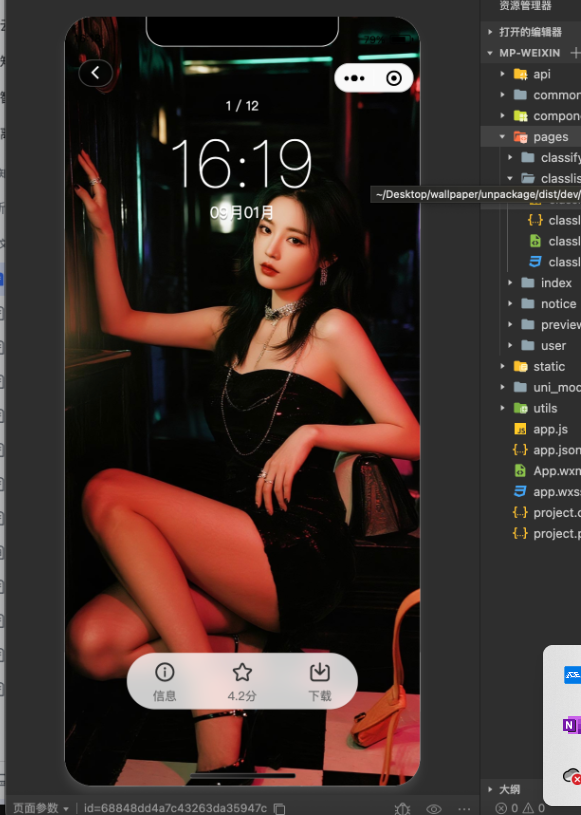
Task: Open the mini program capsule three-dots menu
Action: [354, 78]
